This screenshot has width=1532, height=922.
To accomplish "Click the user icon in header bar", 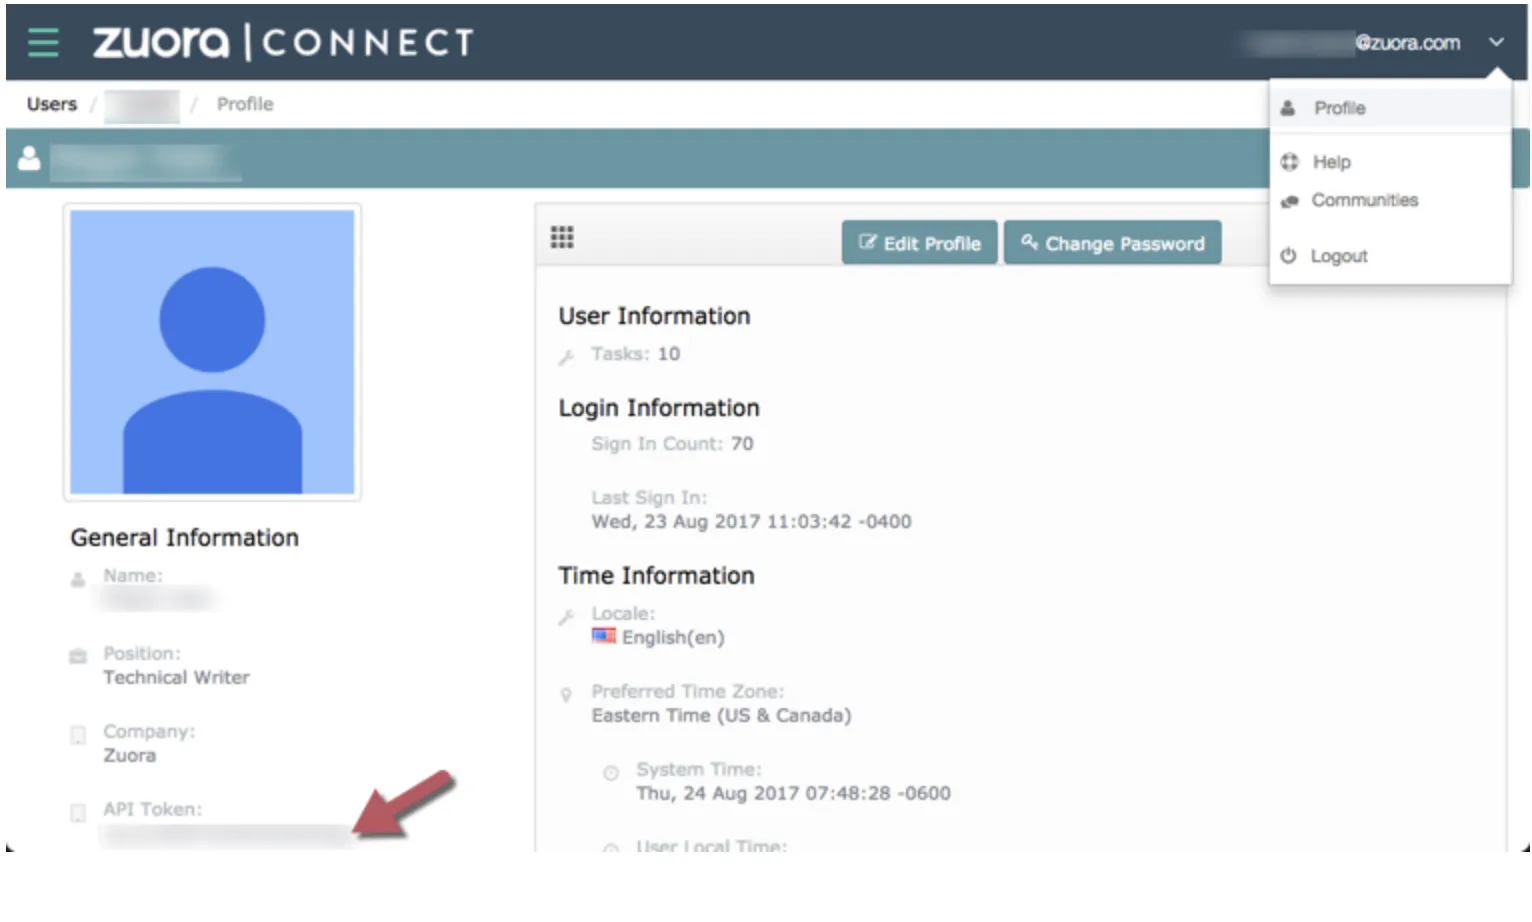I will click(29, 158).
